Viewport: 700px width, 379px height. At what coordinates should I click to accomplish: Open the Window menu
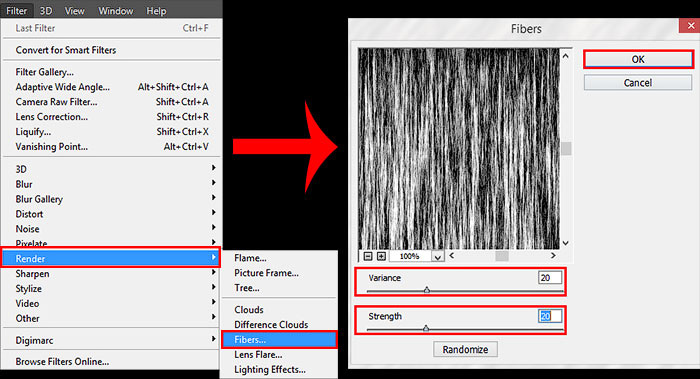tap(116, 11)
